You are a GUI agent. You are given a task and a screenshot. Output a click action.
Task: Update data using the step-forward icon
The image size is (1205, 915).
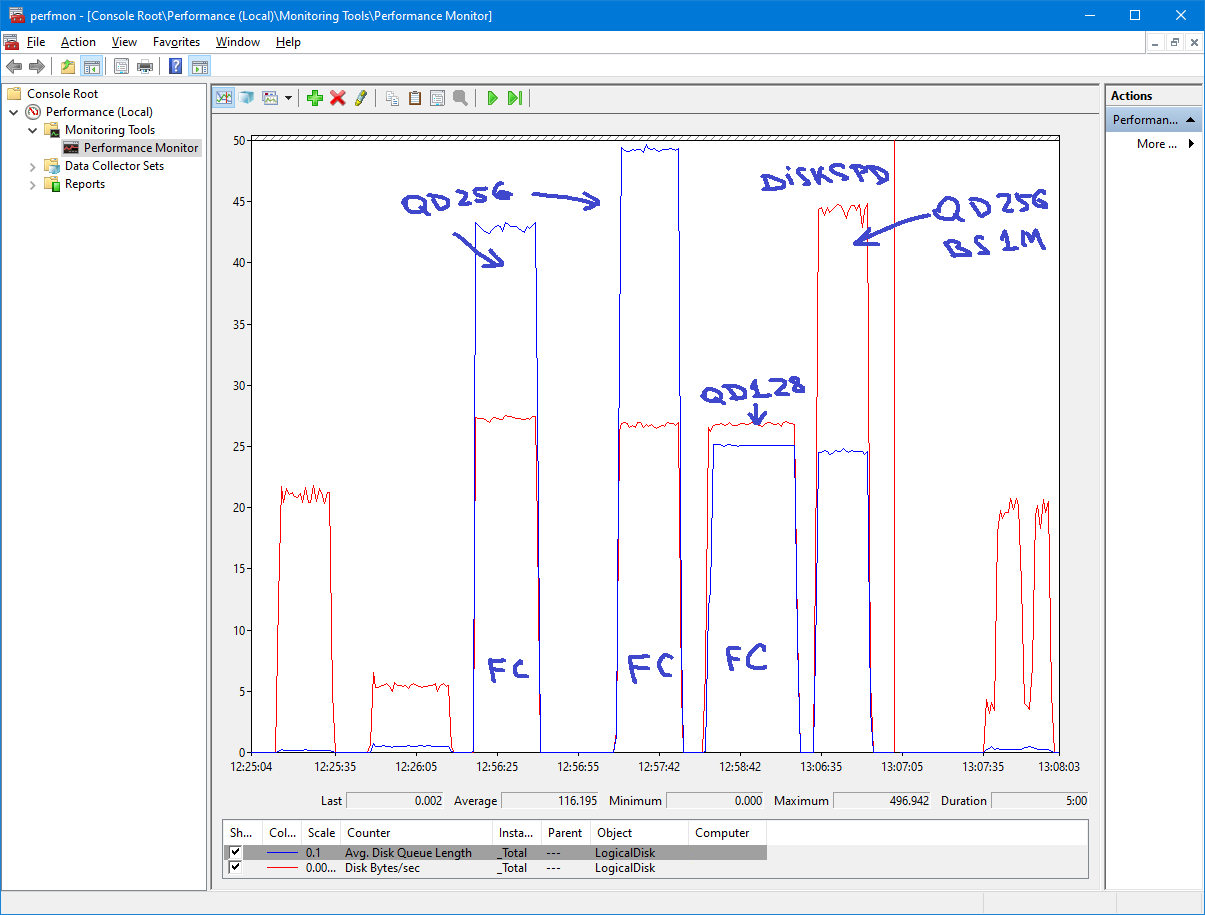(x=515, y=97)
